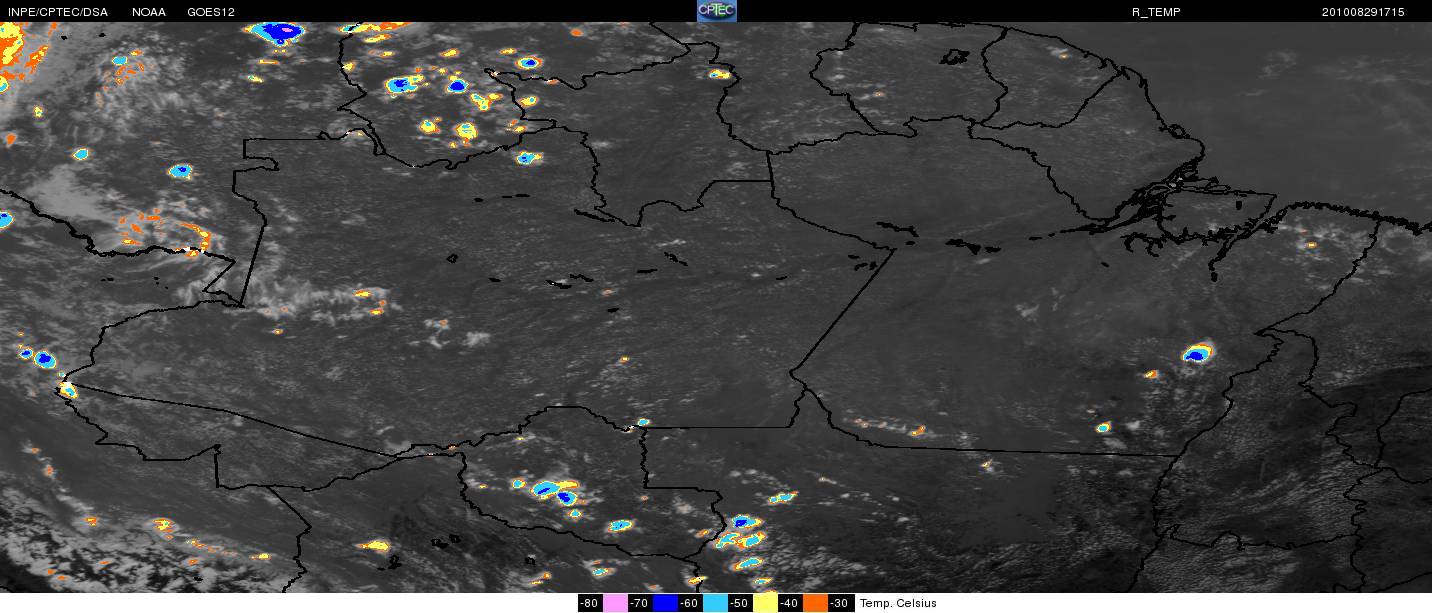The image size is (1432, 613).
Task: Select the dark blue legend color swatch
Action: coord(664,603)
